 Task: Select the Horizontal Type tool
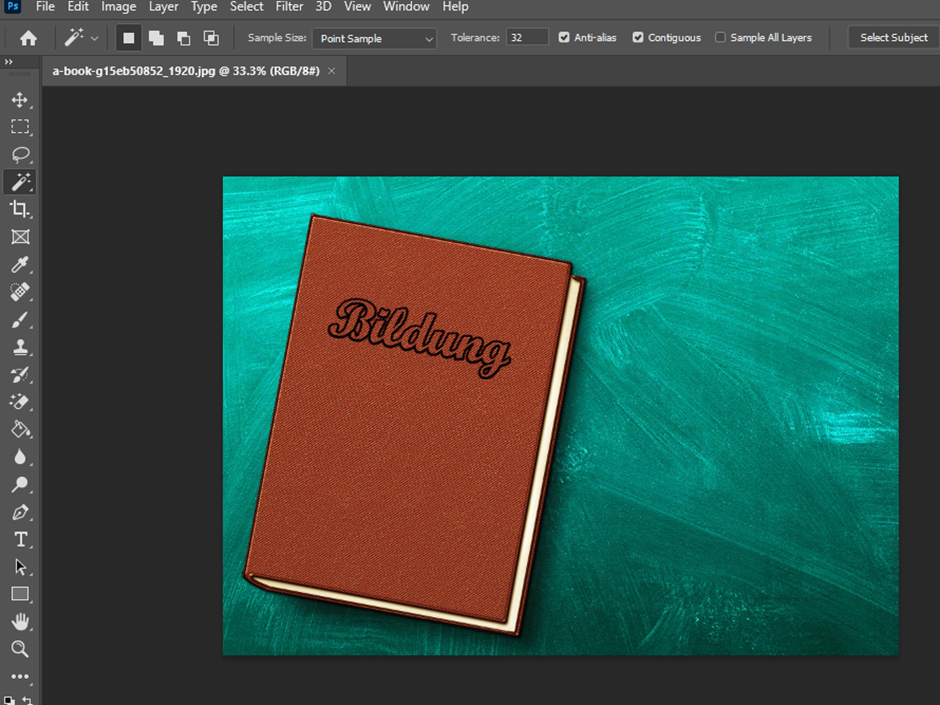click(20, 540)
